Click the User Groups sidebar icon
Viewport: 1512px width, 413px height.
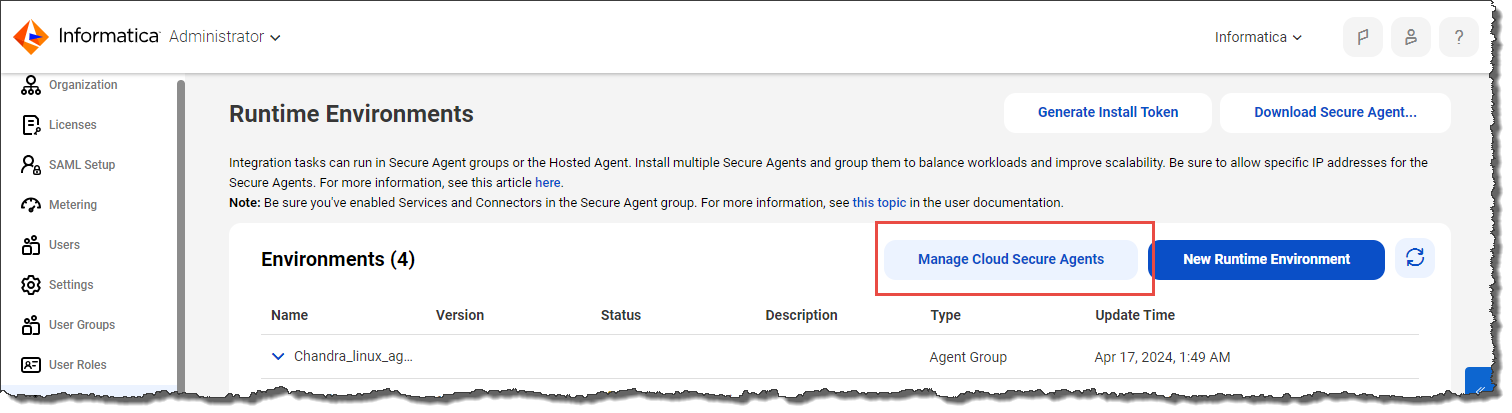click(x=31, y=325)
